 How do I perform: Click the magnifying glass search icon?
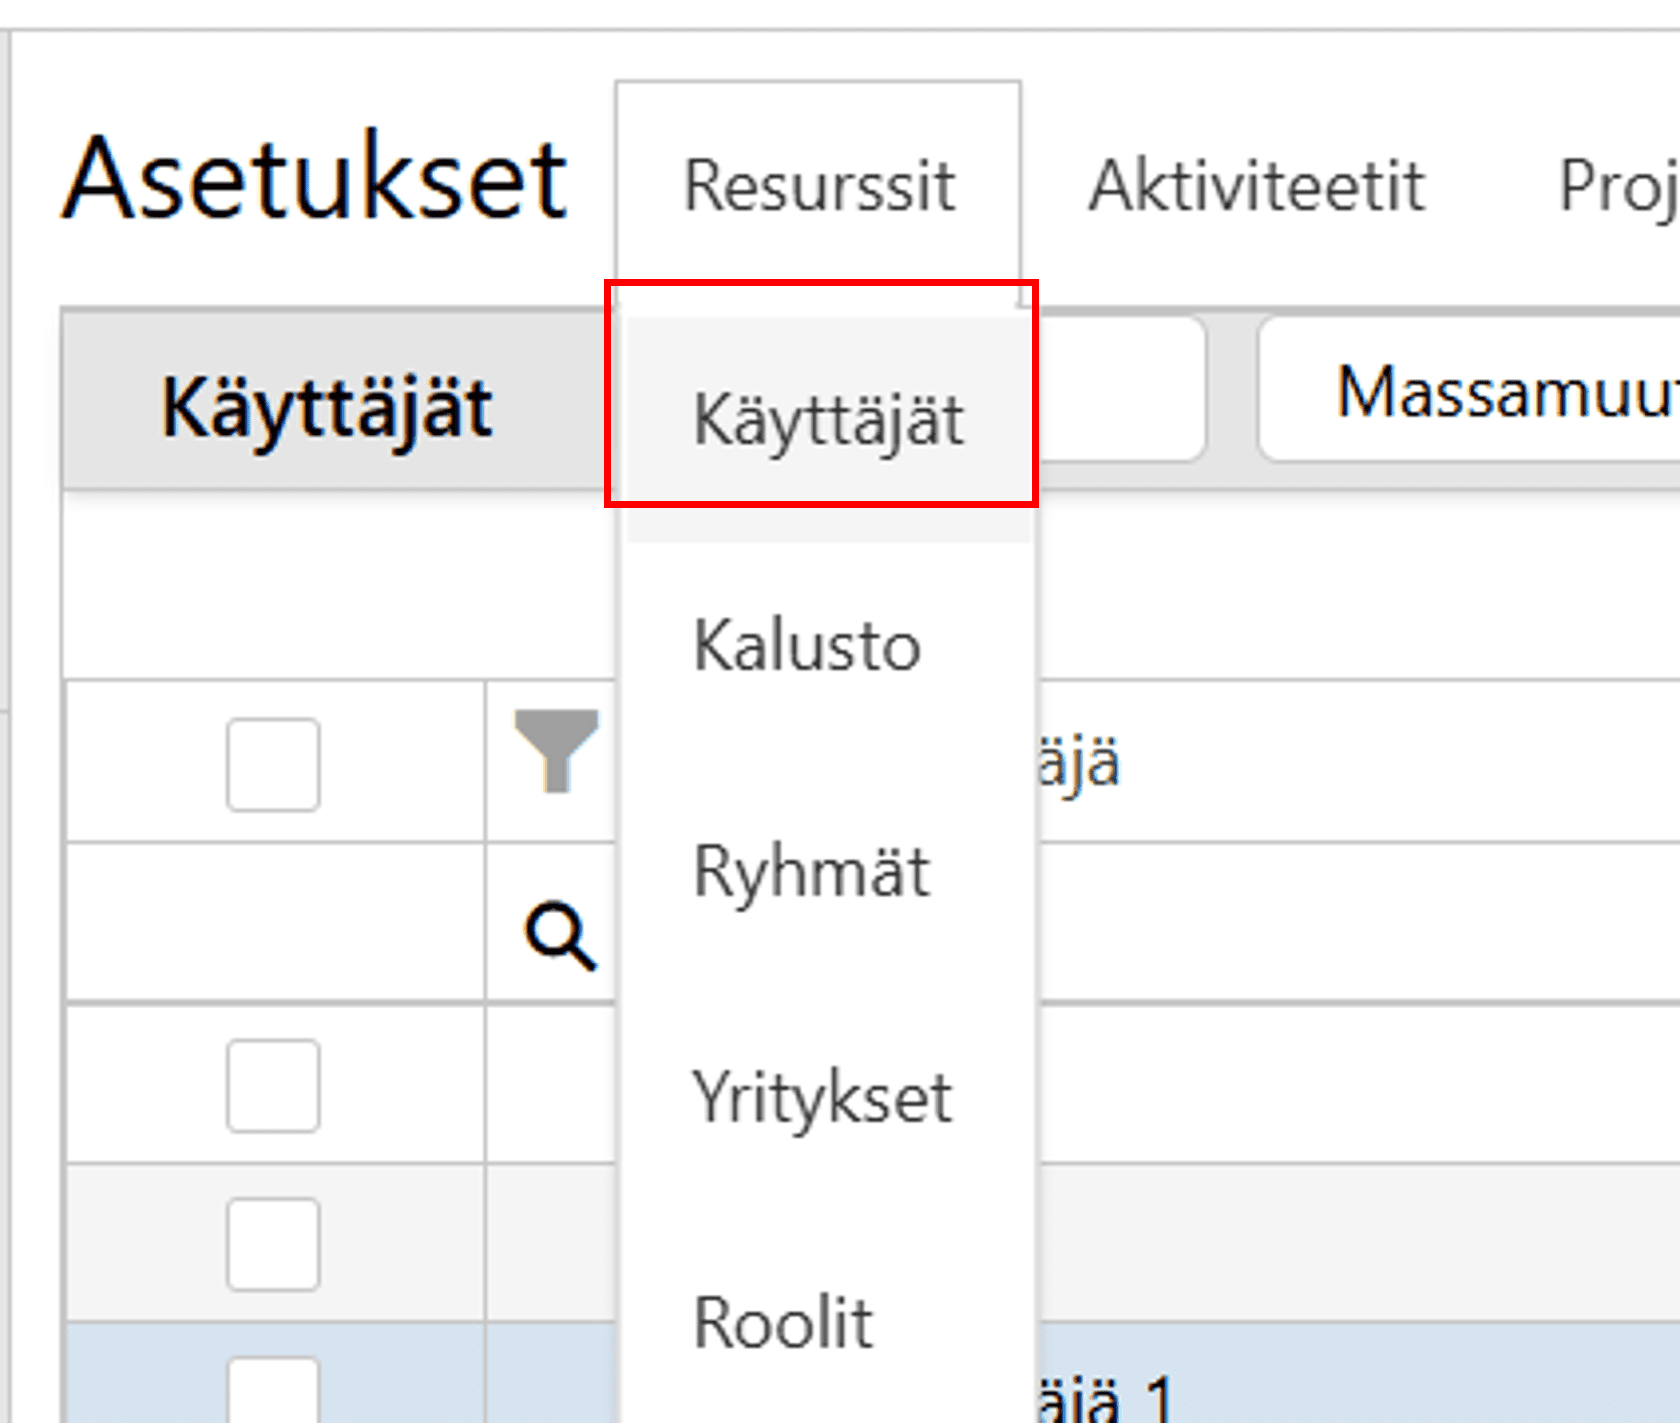click(560, 936)
